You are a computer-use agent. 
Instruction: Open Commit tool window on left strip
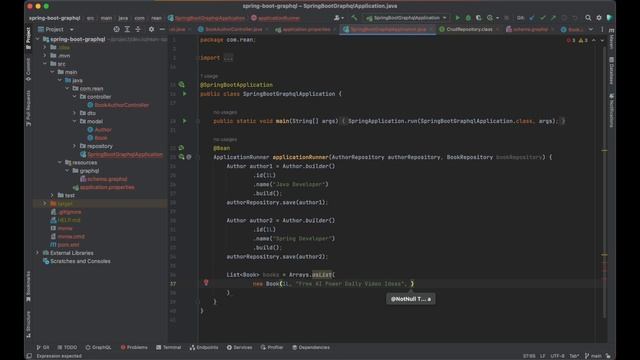click(28, 69)
